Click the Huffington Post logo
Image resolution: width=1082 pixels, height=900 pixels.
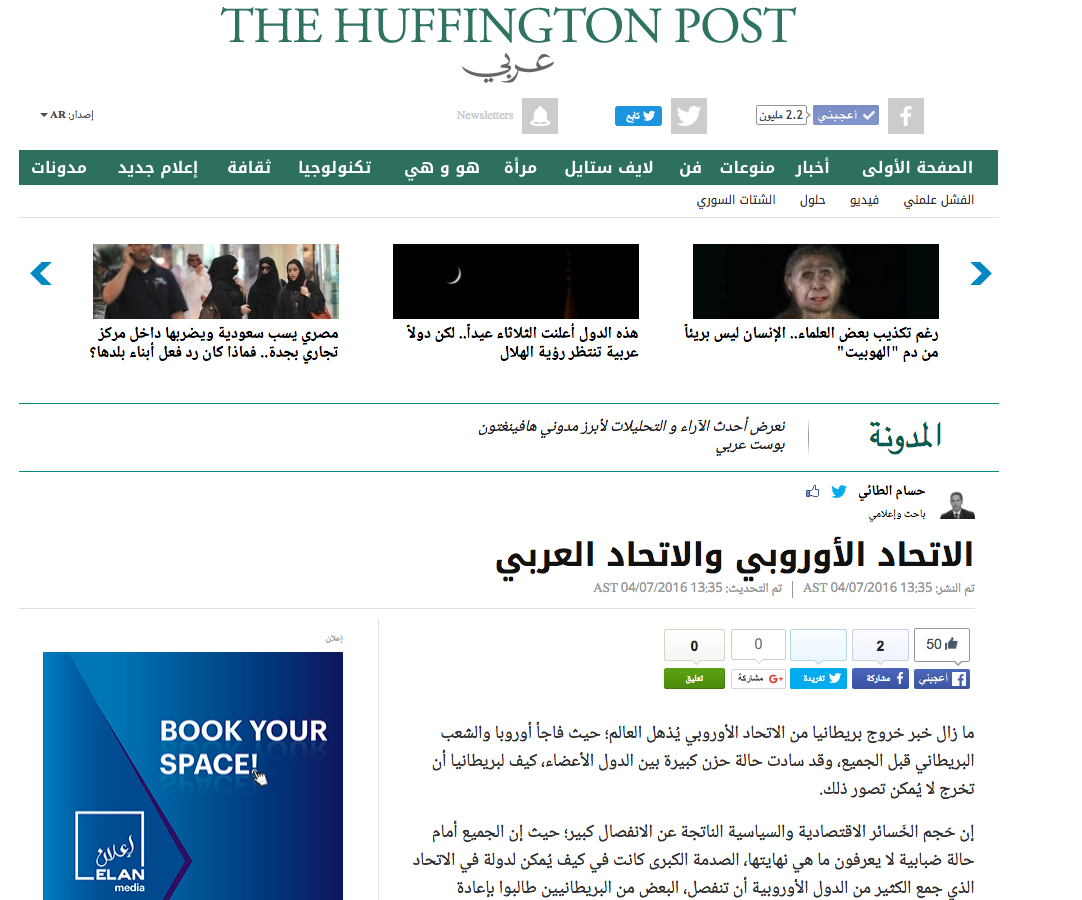(x=508, y=26)
